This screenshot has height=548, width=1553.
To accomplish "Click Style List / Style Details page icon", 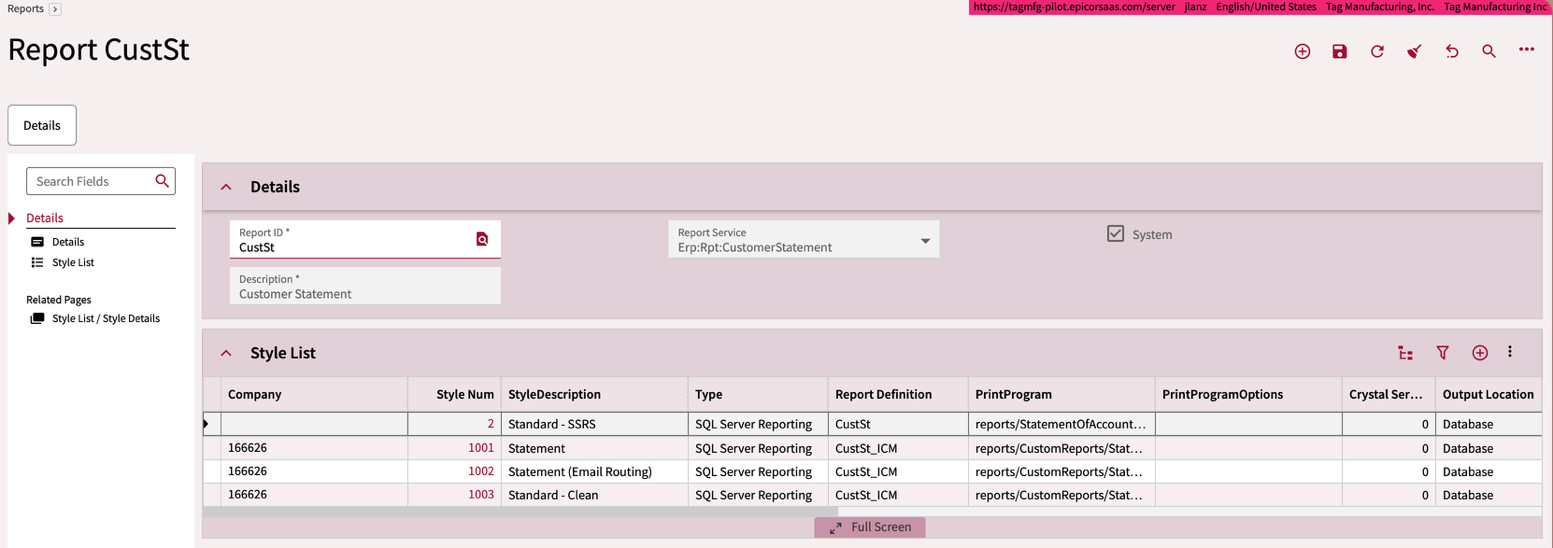I will click(38, 318).
